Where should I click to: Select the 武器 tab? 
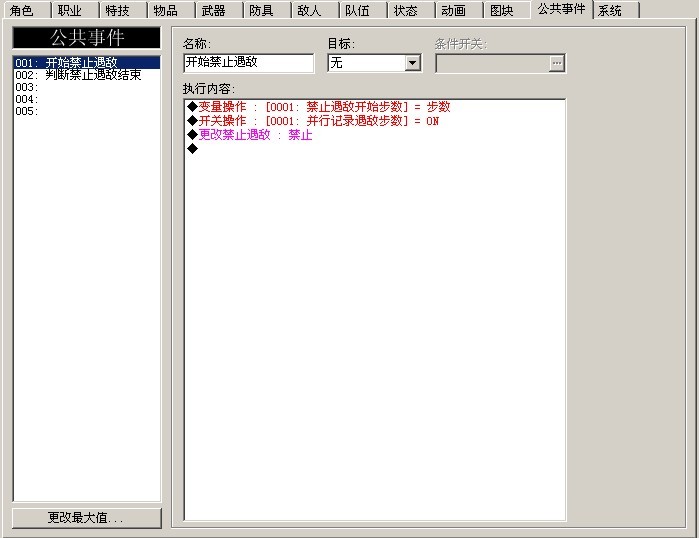219,10
